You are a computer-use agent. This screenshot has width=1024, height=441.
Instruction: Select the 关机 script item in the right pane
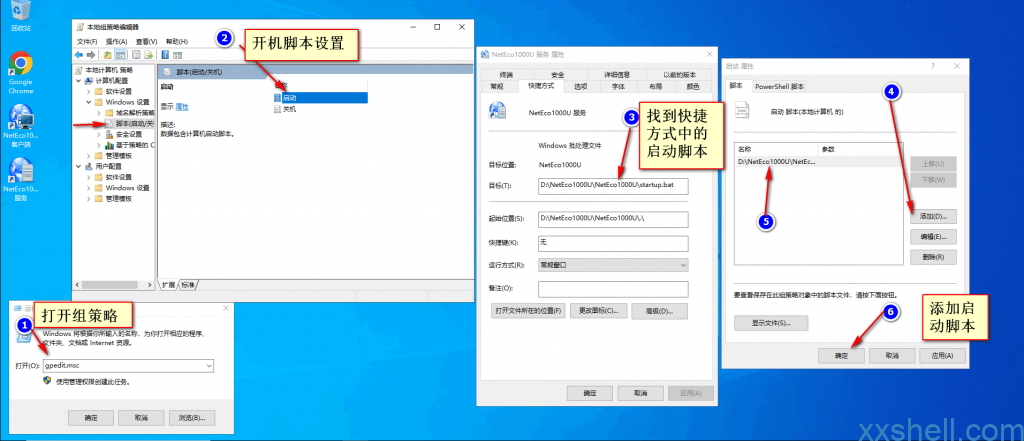pyautogui.click(x=291, y=109)
